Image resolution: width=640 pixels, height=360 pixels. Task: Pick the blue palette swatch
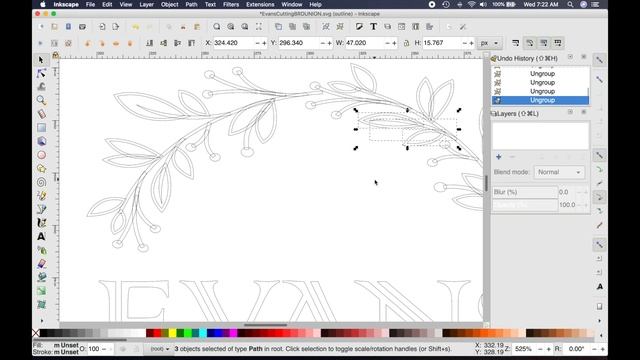(x=218, y=333)
